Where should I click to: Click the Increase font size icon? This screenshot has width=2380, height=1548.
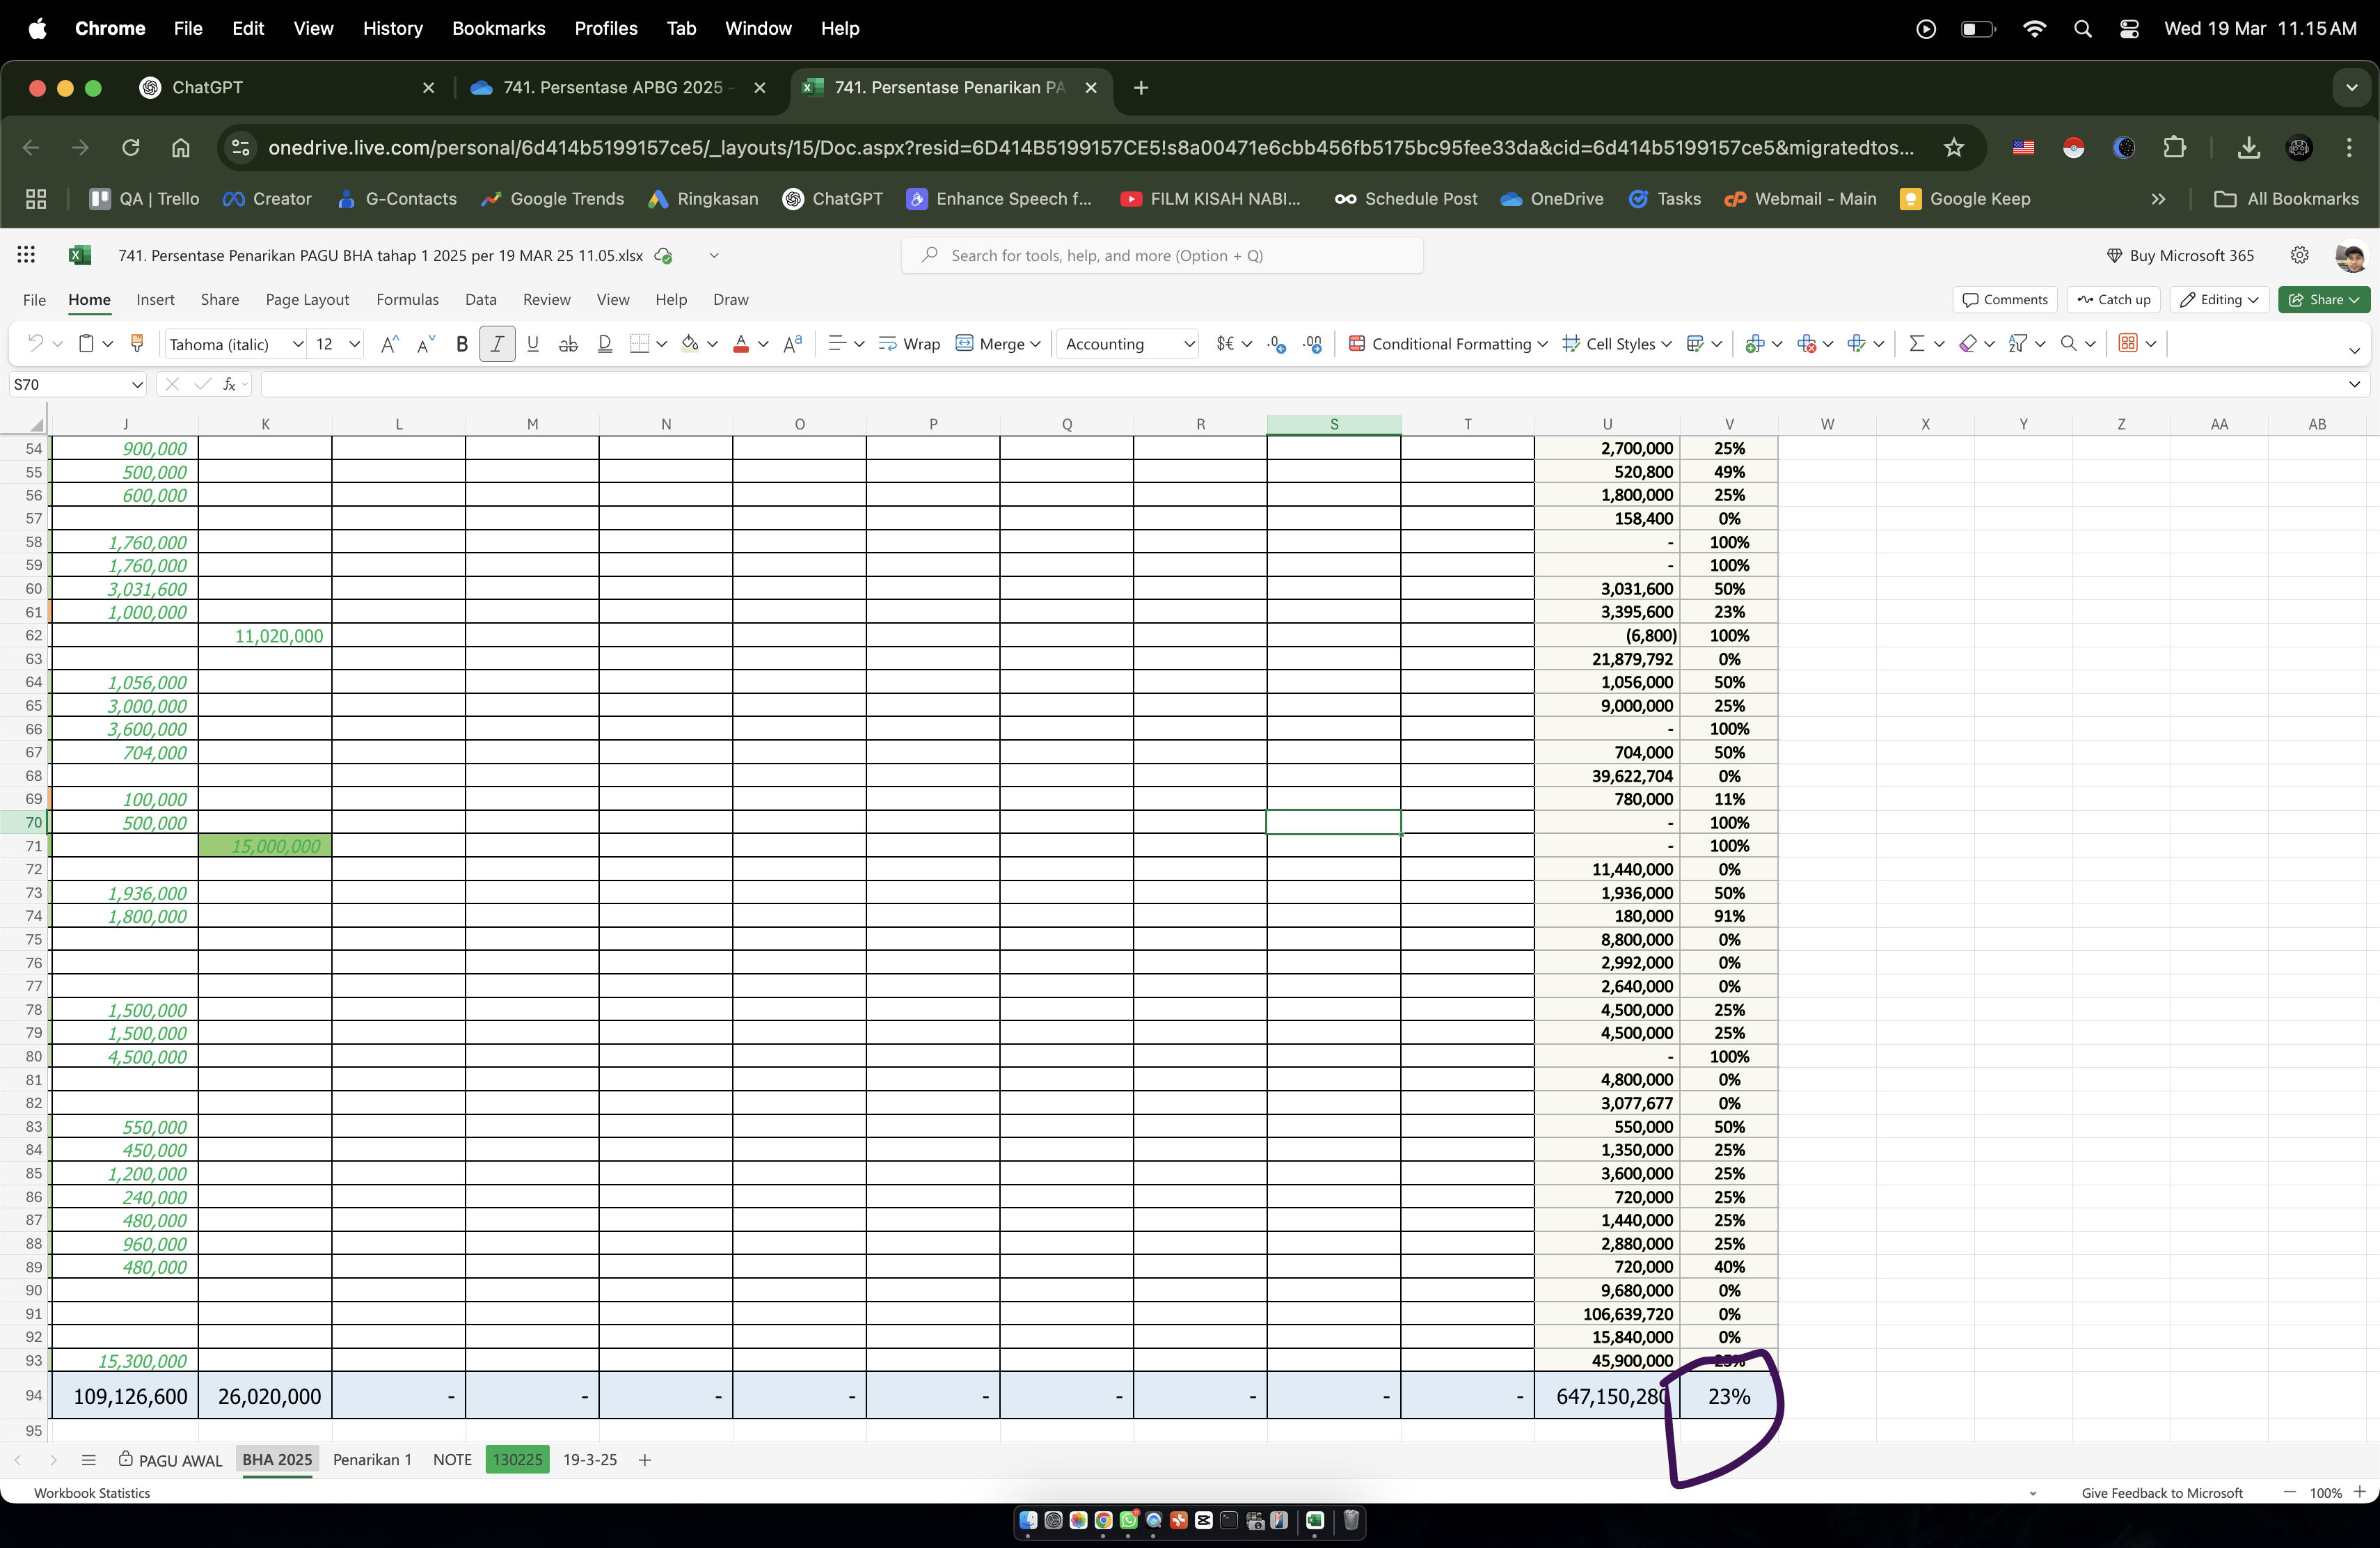pyautogui.click(x=390, y=344)
